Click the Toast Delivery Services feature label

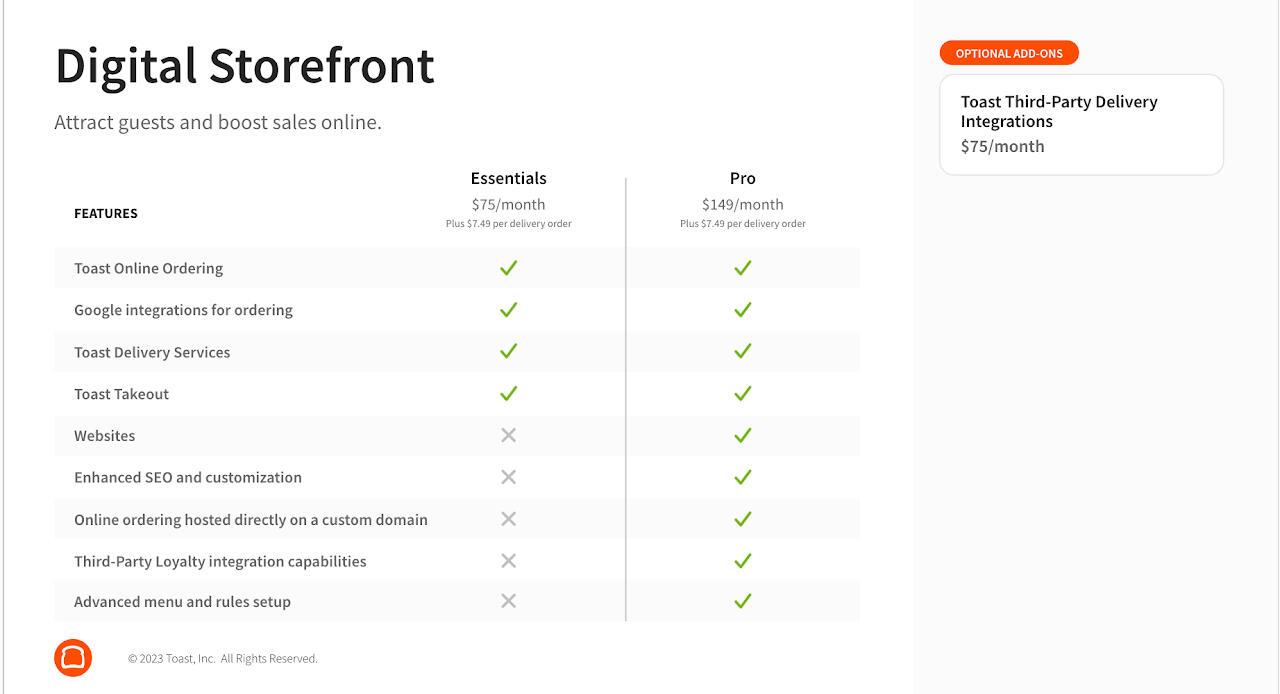pos(152,352)
